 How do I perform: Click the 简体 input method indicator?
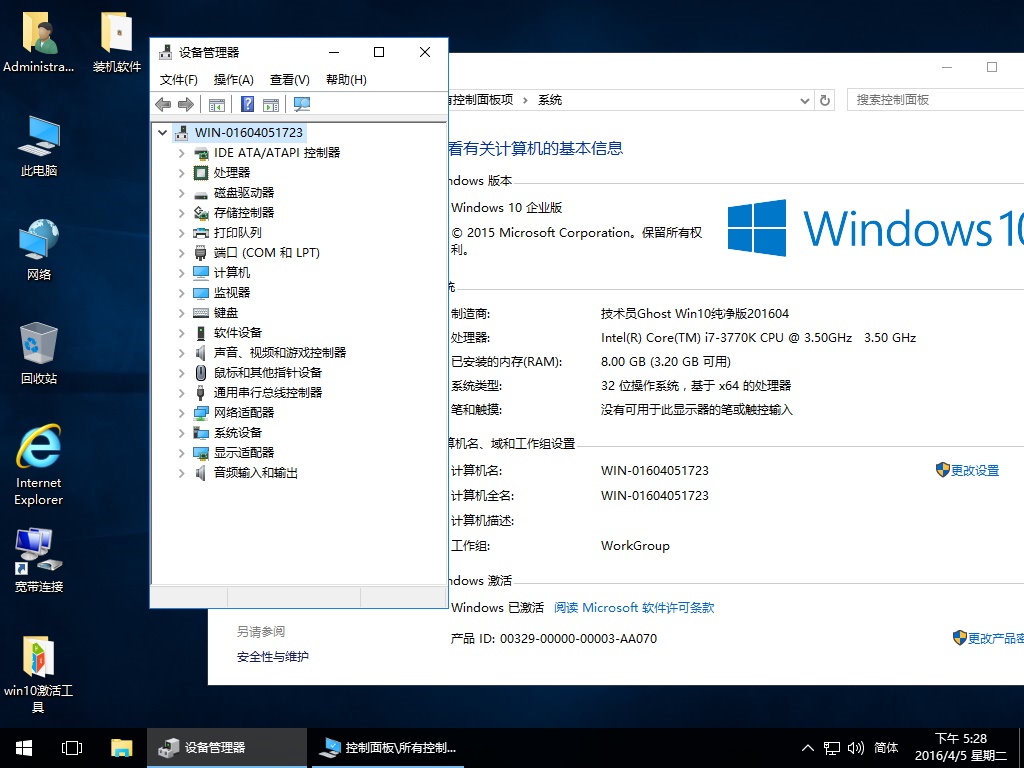click(886, 748)
